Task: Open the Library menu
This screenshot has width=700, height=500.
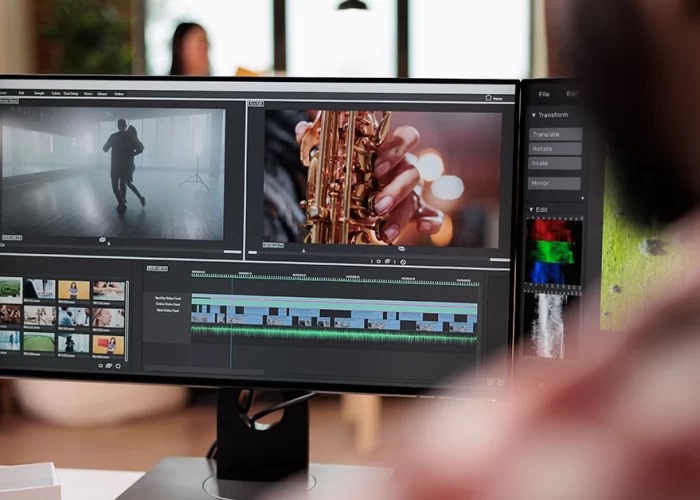Action: pos(103,93)
